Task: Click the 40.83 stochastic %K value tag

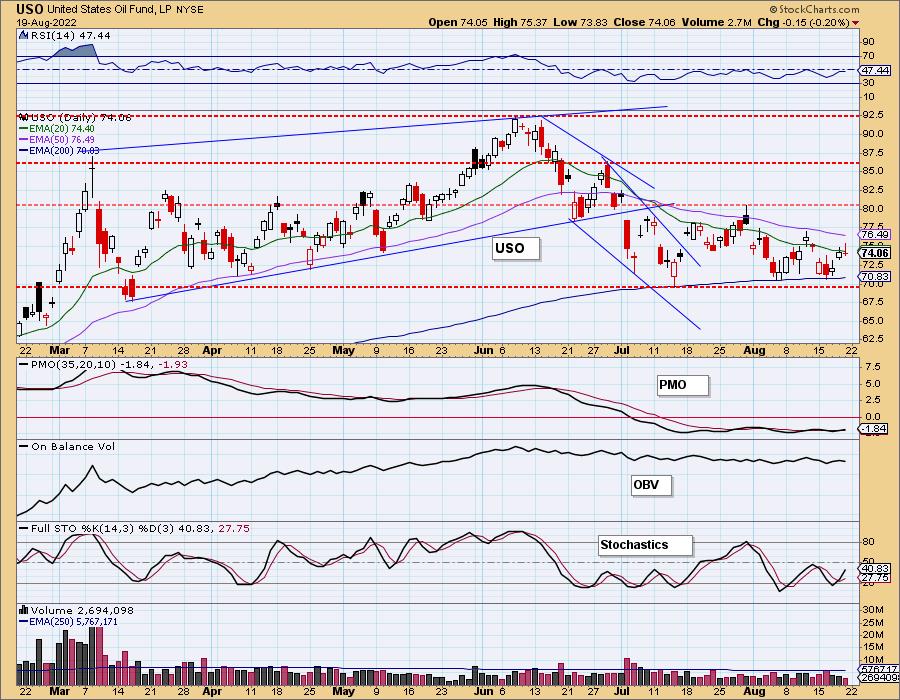Action: (x=875, y=569)
